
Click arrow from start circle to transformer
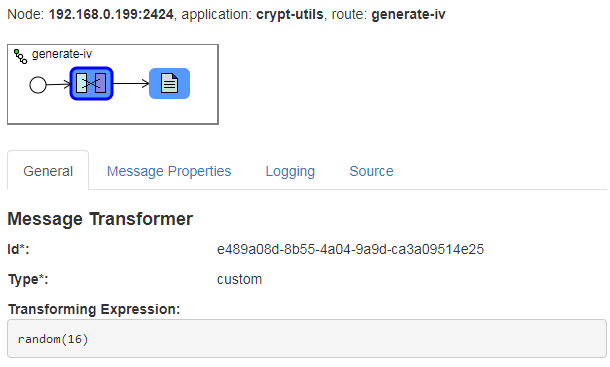click(58, 84)
